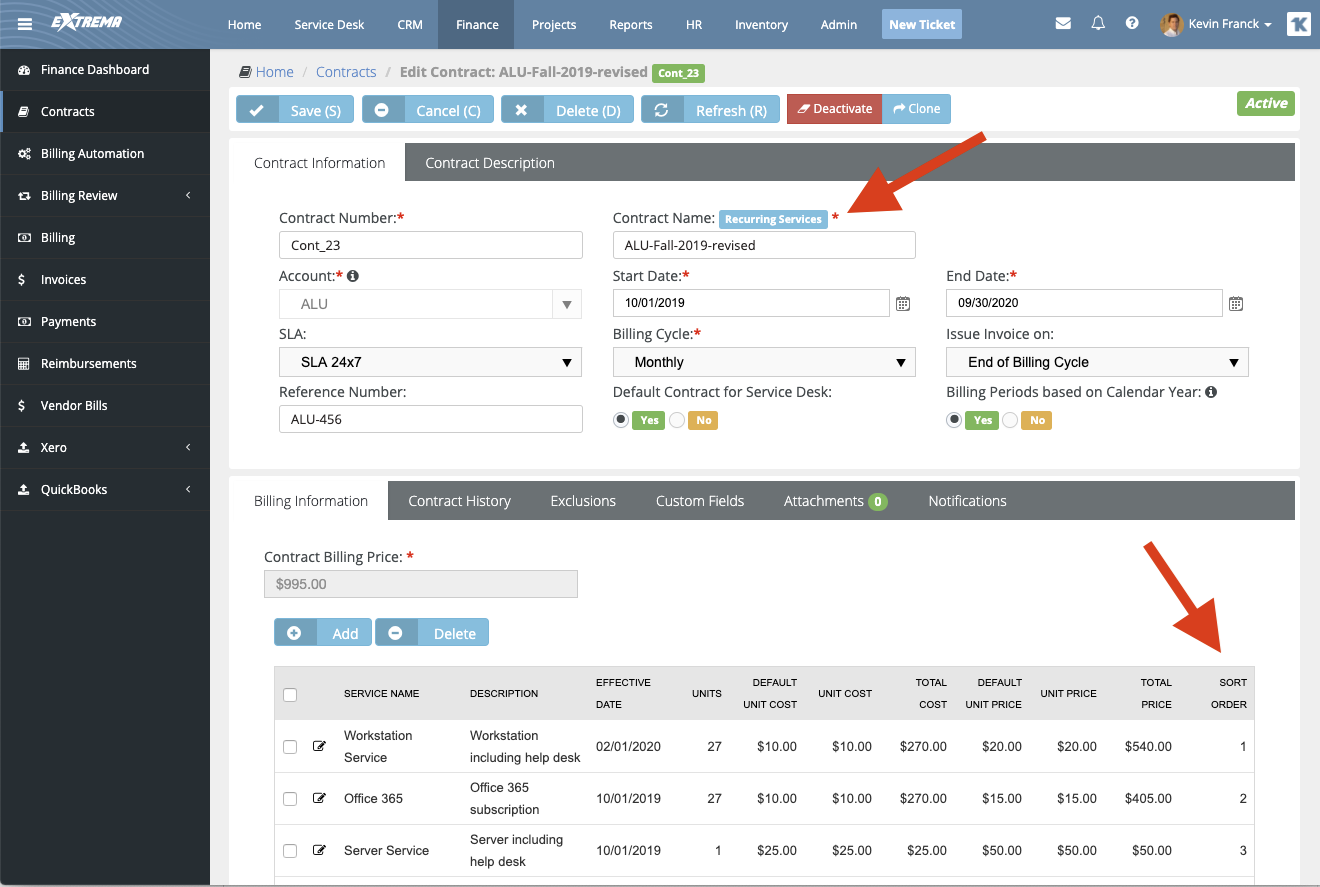Viewport: 1320px width, 887px height.
Task: Switch to the Contract Description tab
Action: click(x=490, y=163)
